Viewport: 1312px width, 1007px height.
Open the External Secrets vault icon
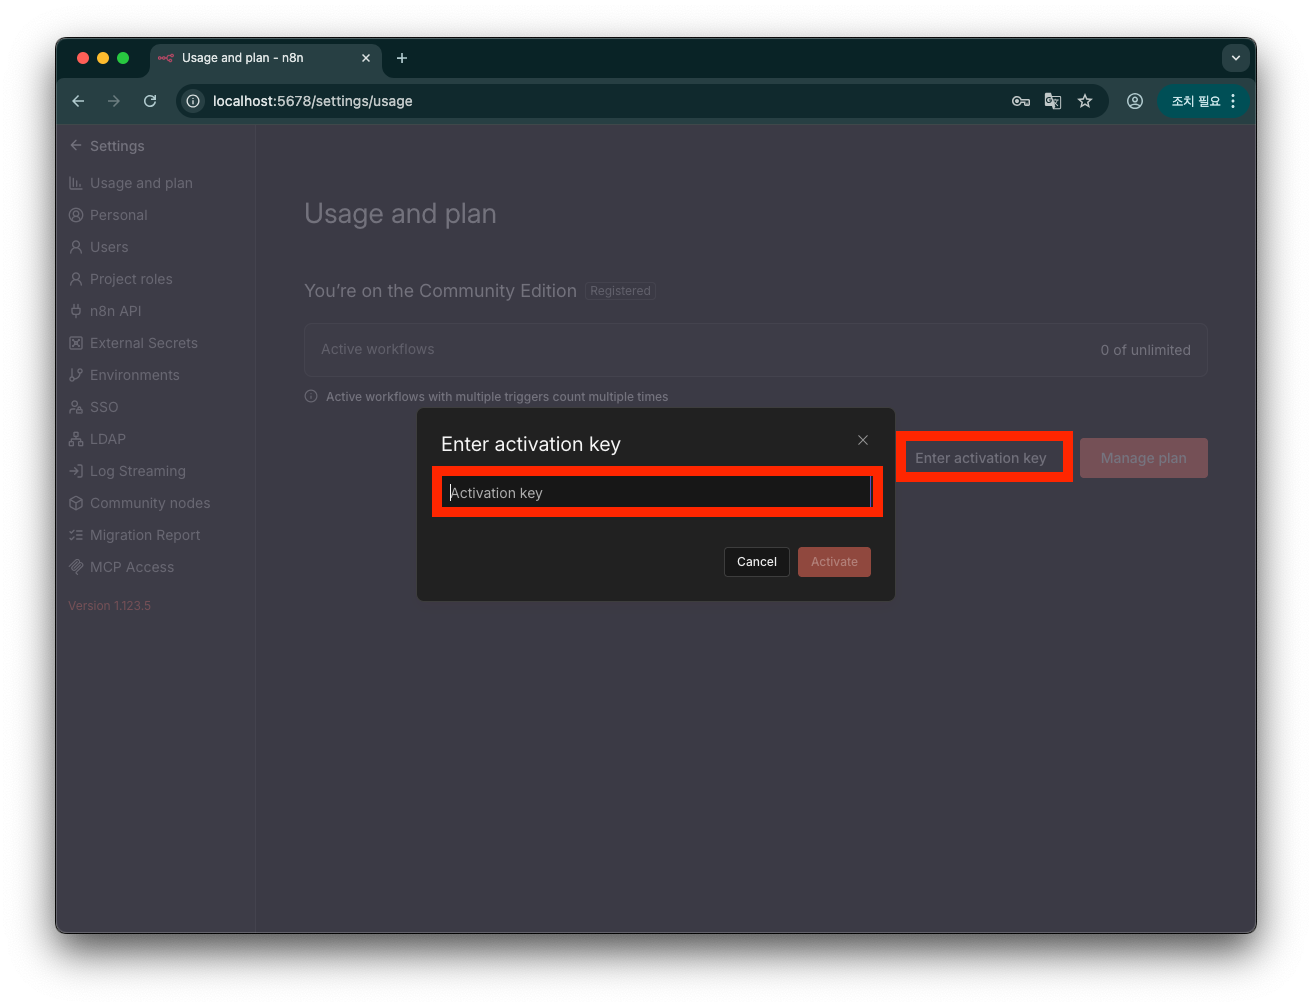tap(76, 343)
